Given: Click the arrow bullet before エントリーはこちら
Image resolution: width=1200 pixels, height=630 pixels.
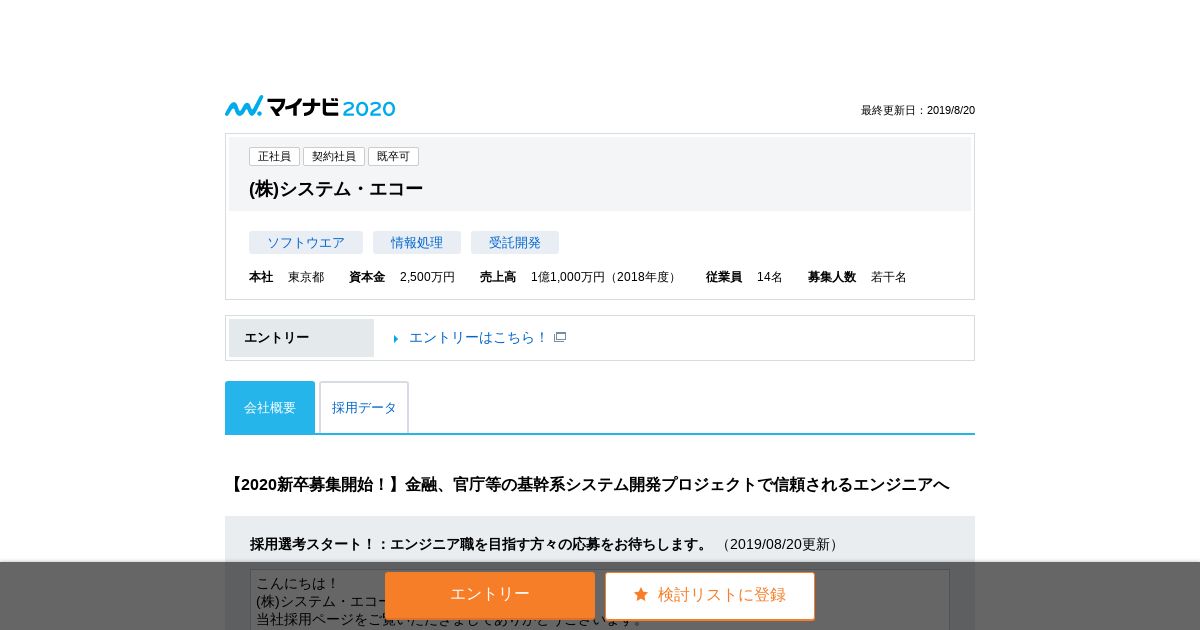Looking at the screenshot, I should 396,339.
